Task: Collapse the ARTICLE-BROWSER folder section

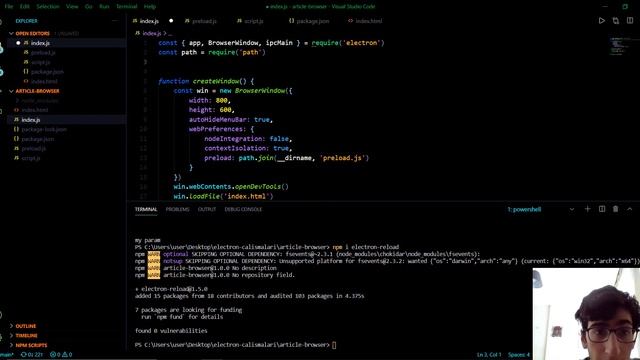Action: [37, 91]
